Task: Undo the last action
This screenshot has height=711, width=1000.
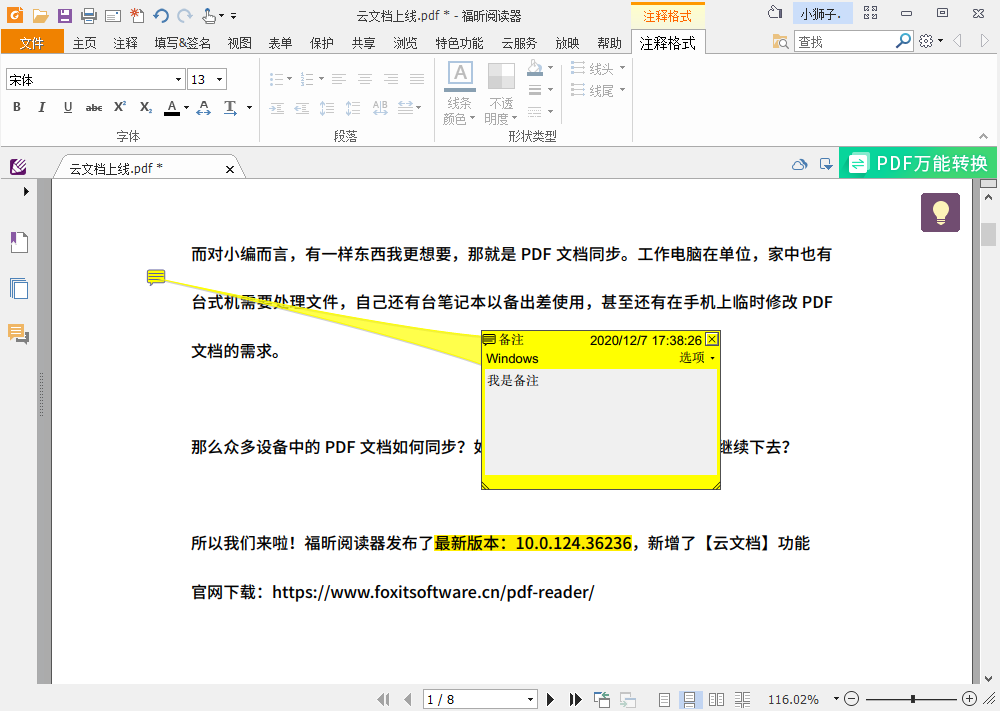Action: click(161, 15)
